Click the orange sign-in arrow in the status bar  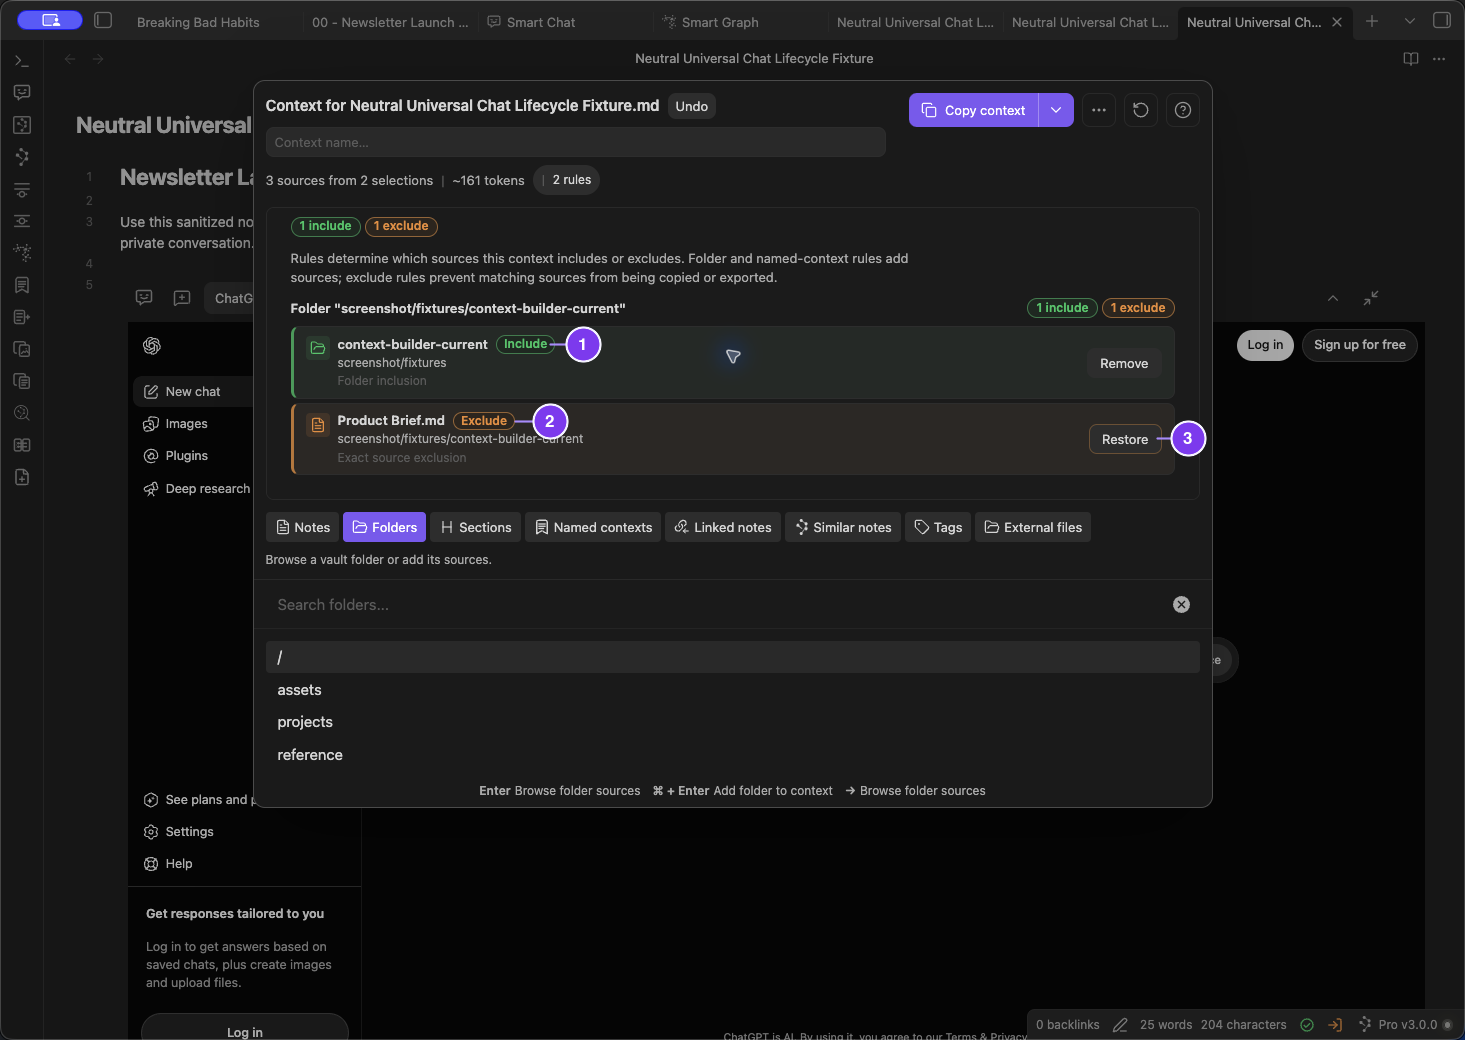pos(1335,1025)
